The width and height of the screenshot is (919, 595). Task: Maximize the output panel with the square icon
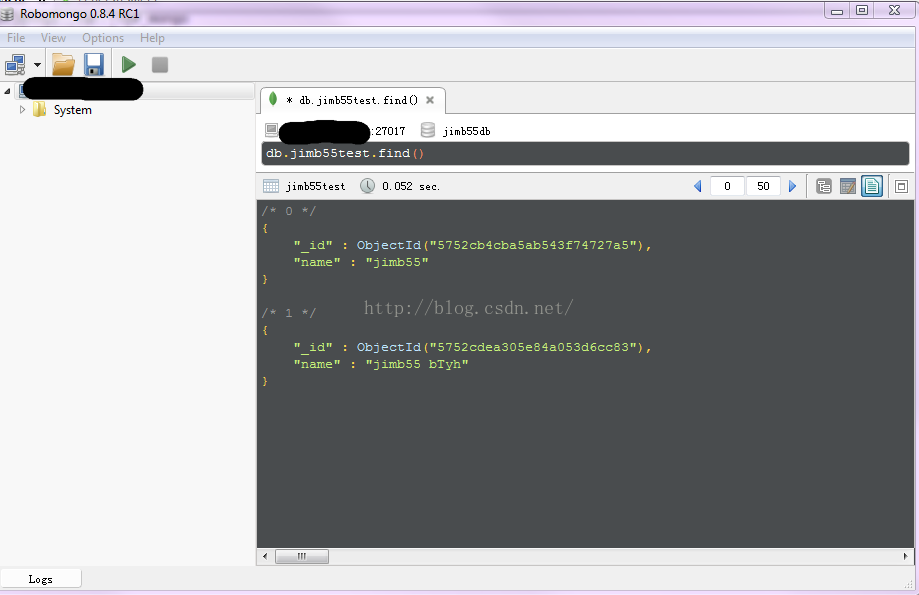(x=901, y=187)
